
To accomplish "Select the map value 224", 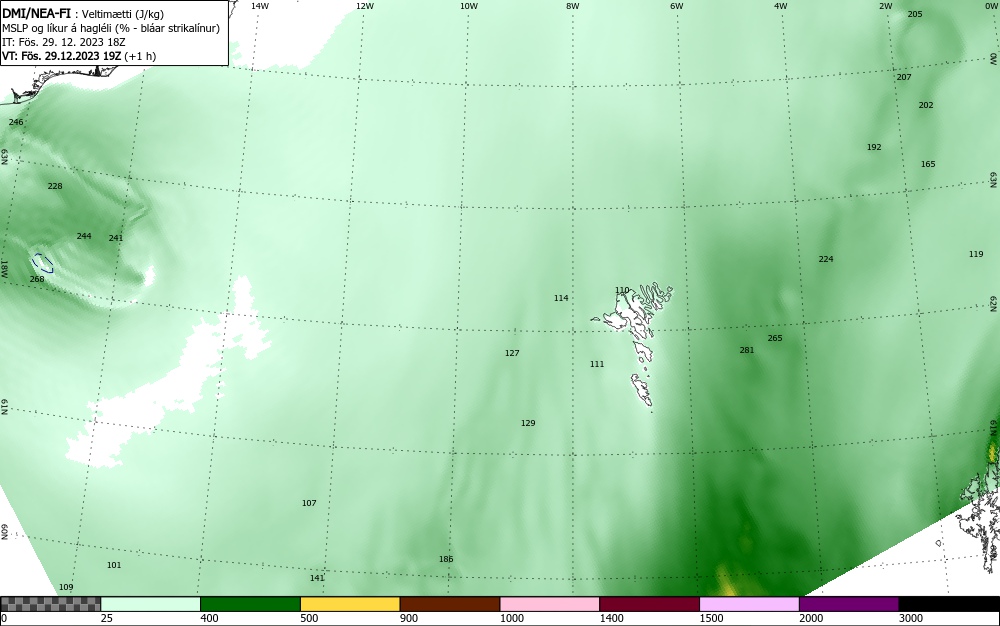I will [x=826, y=259].
